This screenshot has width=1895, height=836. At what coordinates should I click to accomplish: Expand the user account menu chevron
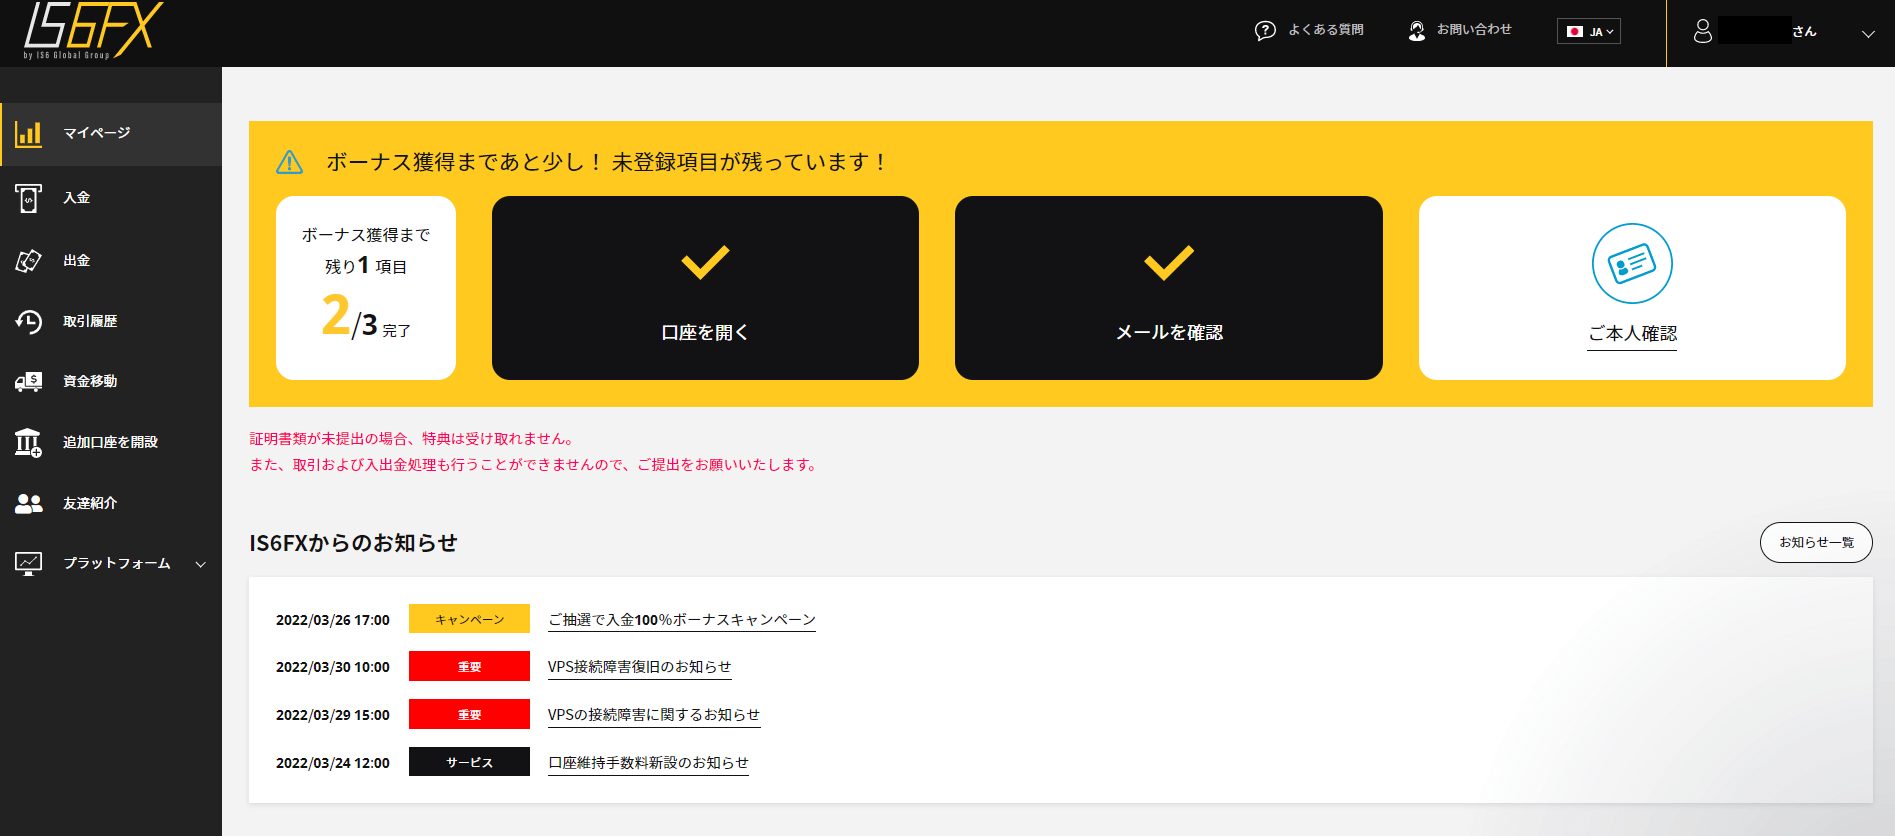(x=1868, y=33)
